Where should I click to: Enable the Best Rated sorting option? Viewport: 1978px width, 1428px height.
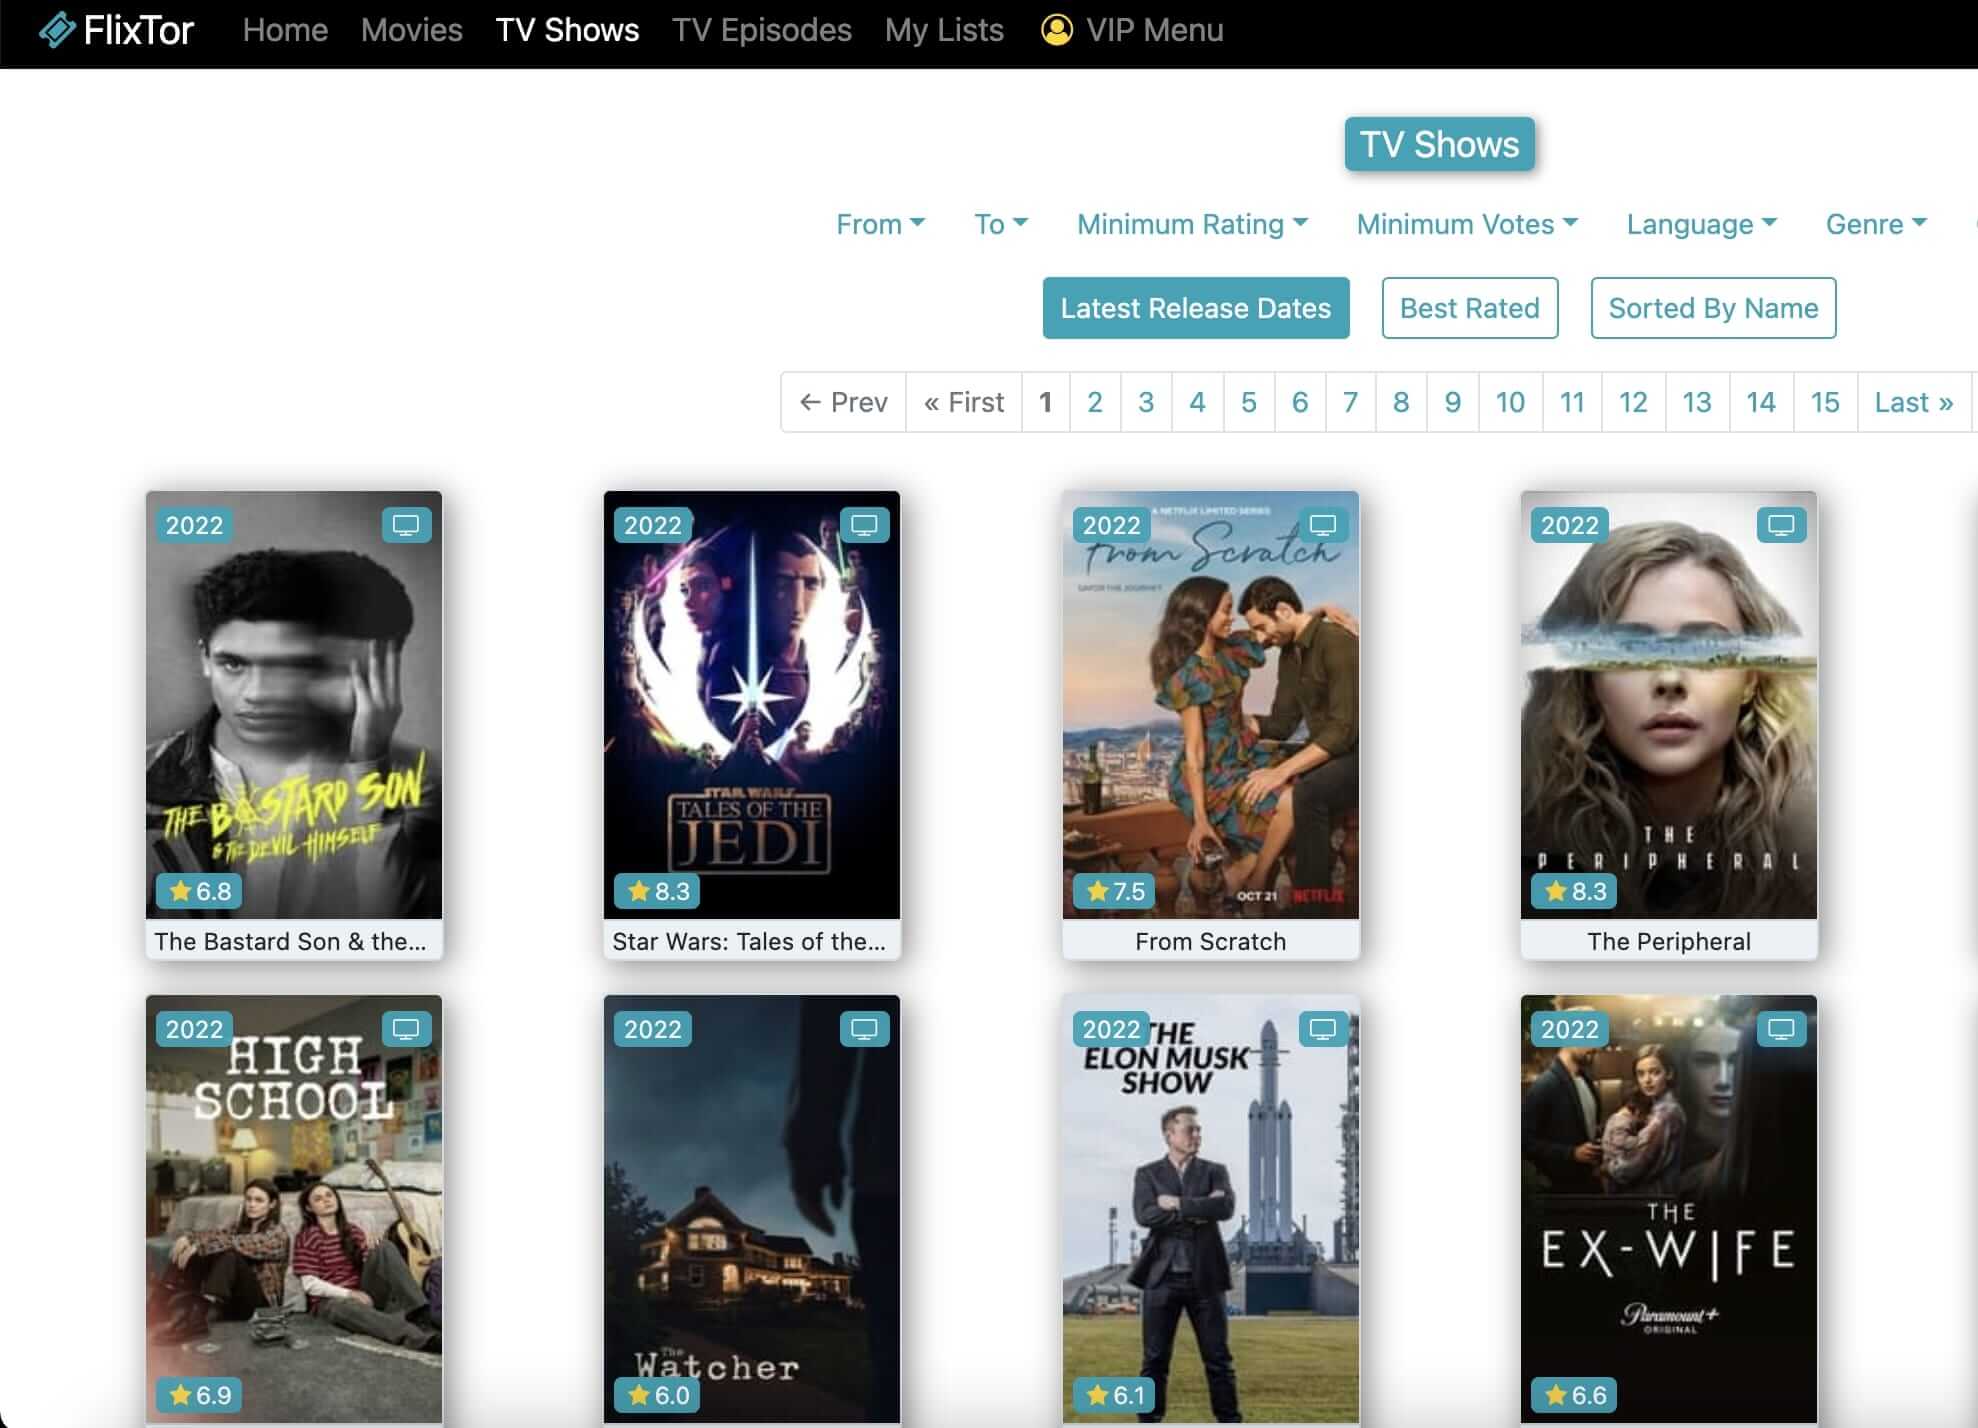[x=1469, y=308]
